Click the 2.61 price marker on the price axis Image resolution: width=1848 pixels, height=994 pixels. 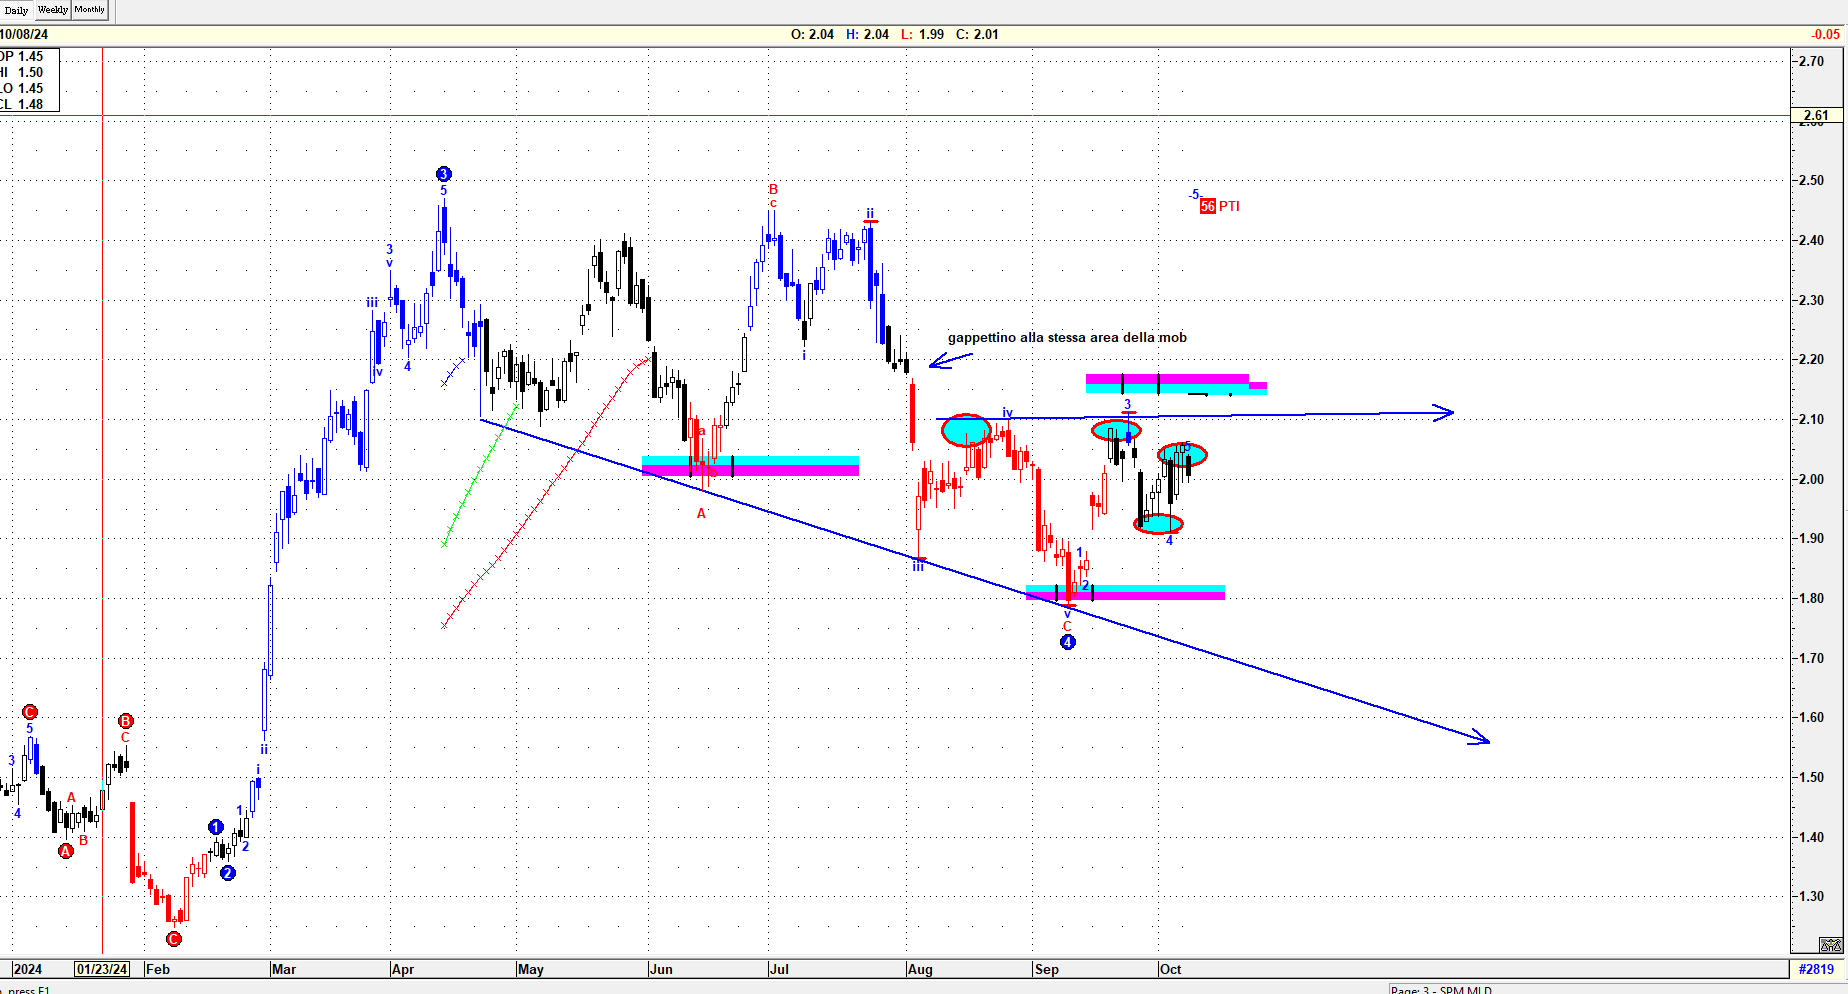coord(1815,115)
